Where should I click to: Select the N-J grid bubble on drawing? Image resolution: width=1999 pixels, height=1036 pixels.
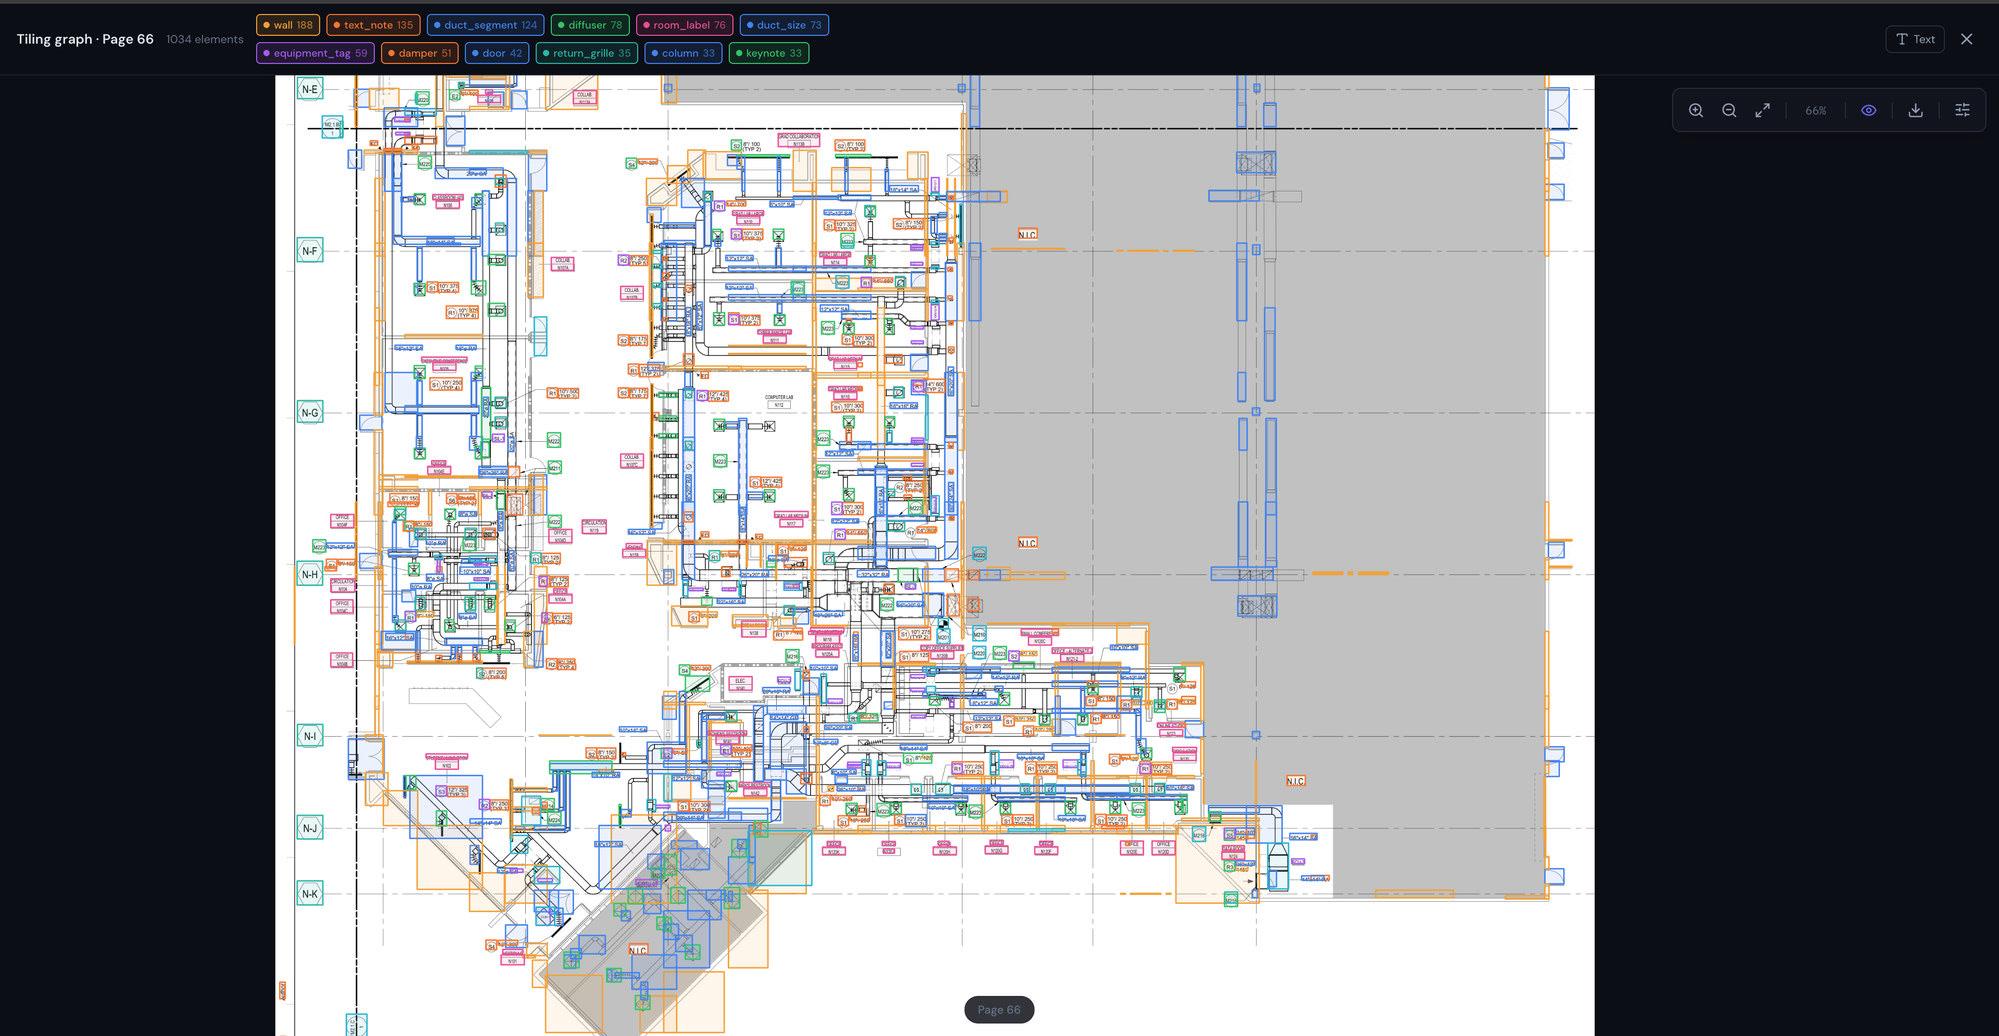(310, 828)
